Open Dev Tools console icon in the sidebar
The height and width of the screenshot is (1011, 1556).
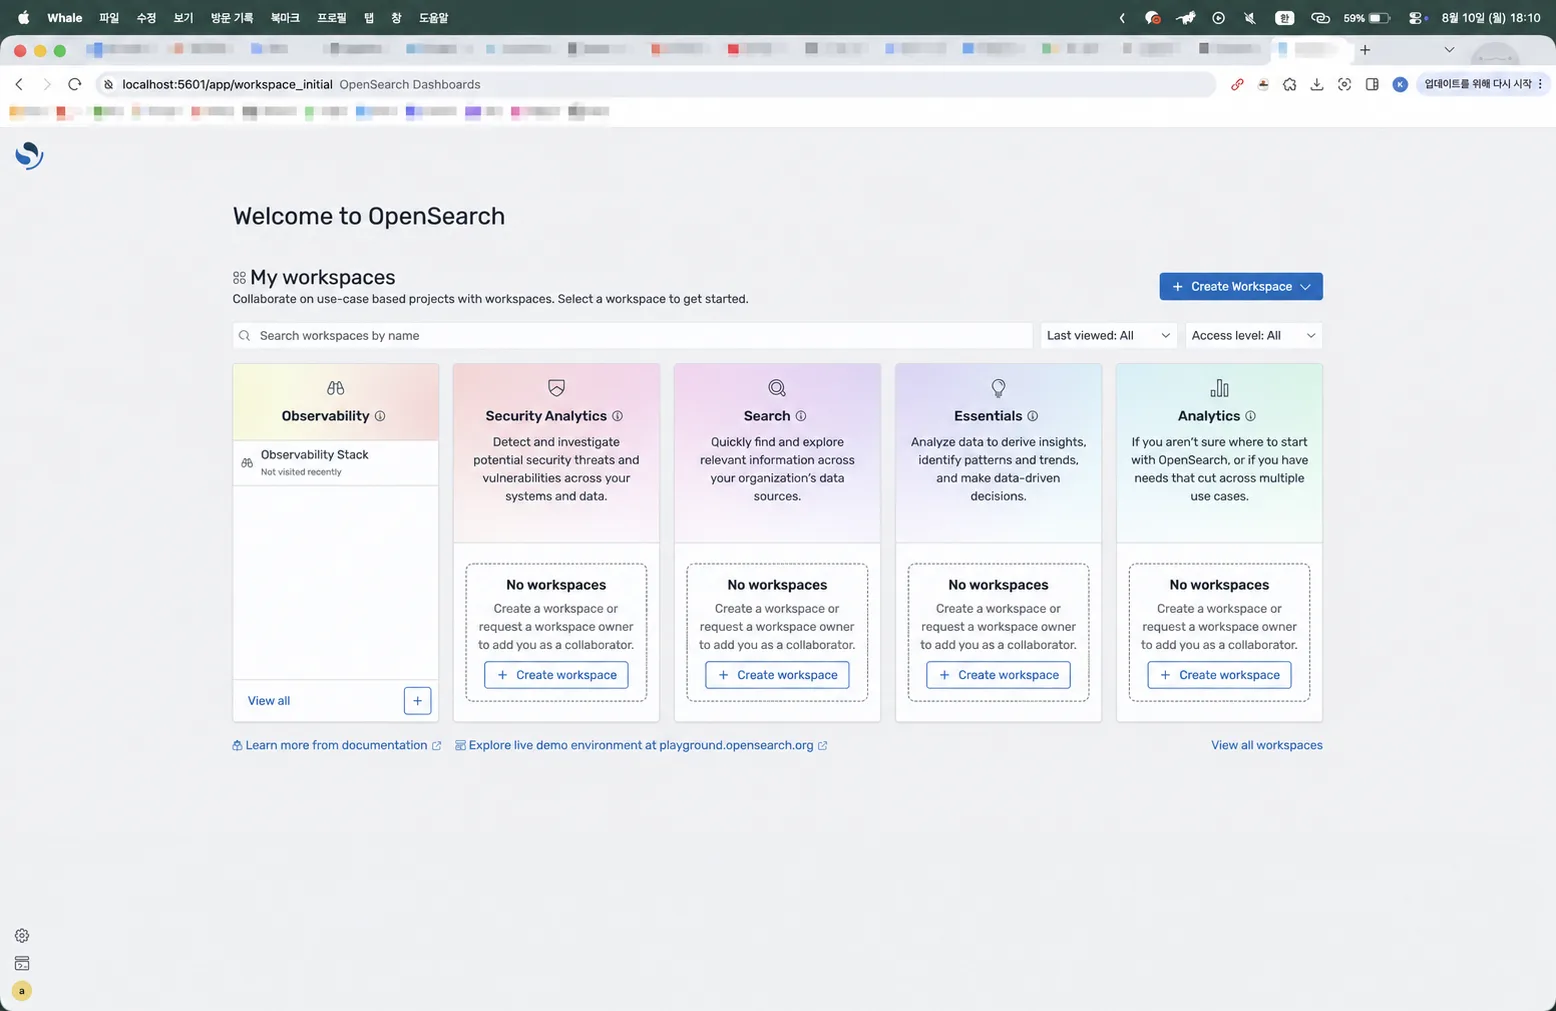[22, 964]
